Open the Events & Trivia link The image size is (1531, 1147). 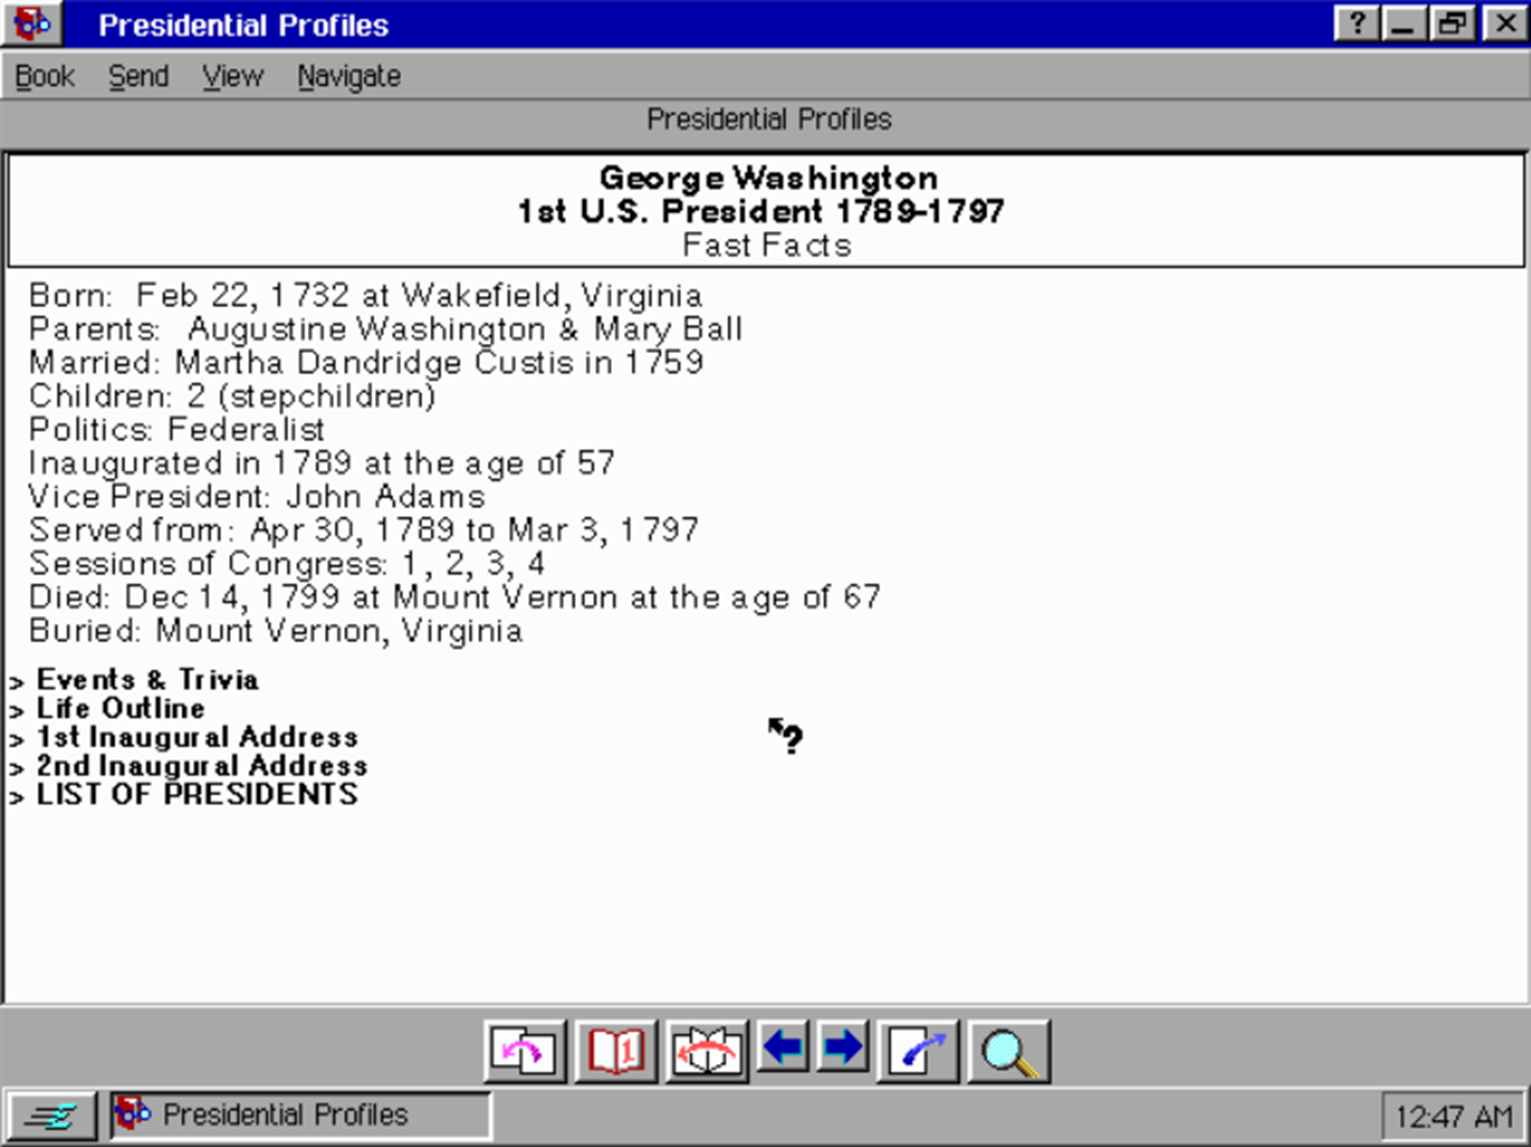147,680
